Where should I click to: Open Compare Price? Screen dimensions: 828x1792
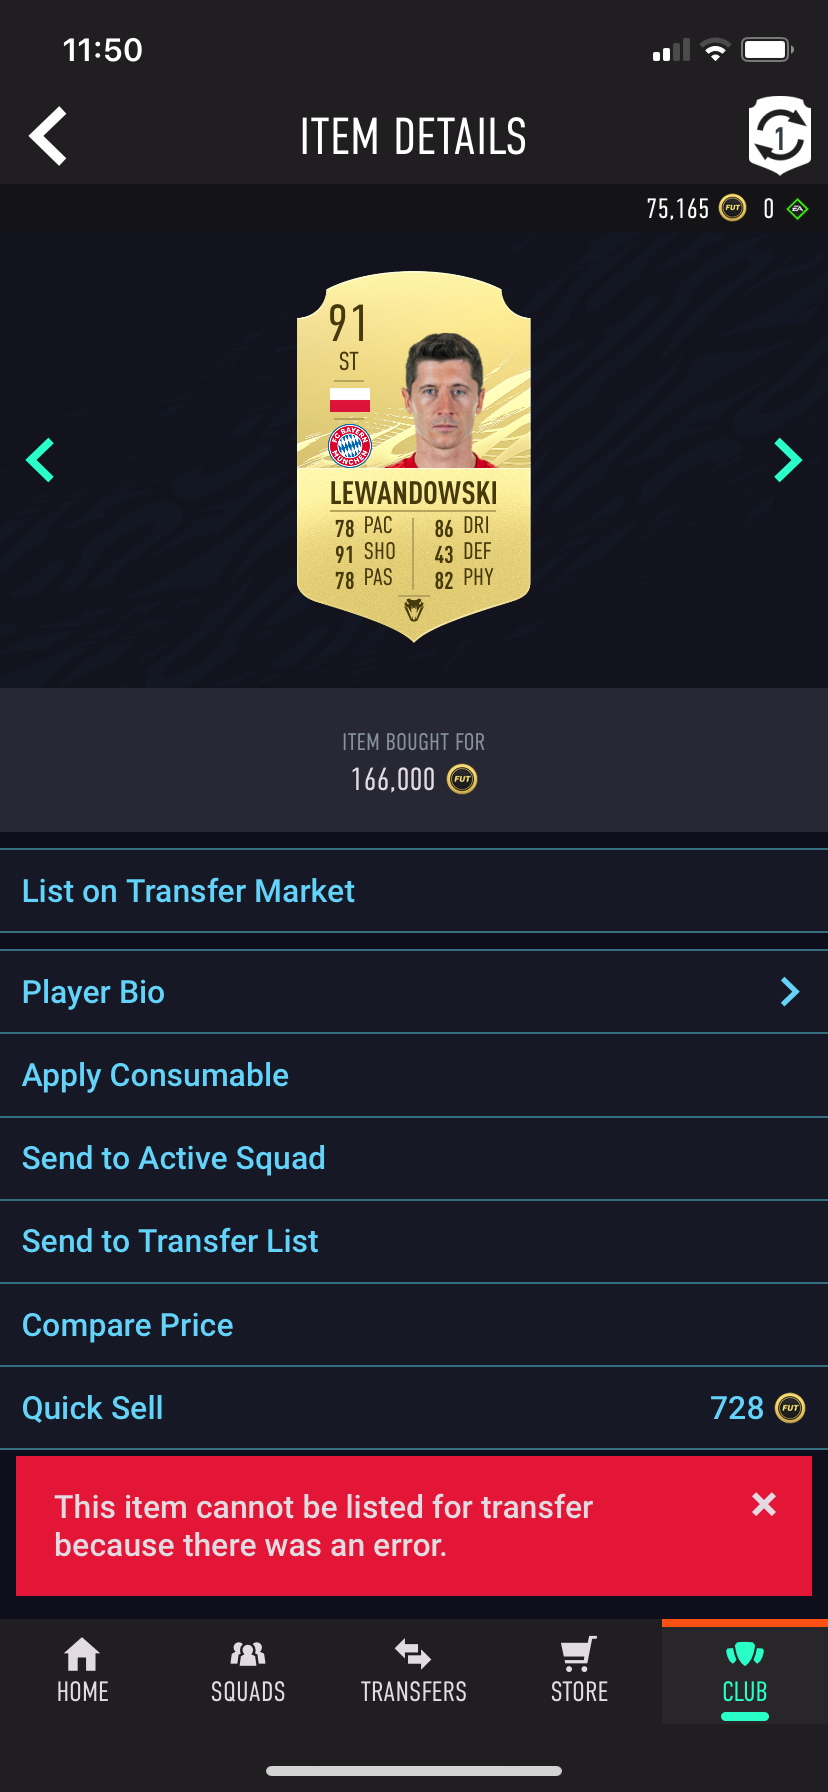414,1325
